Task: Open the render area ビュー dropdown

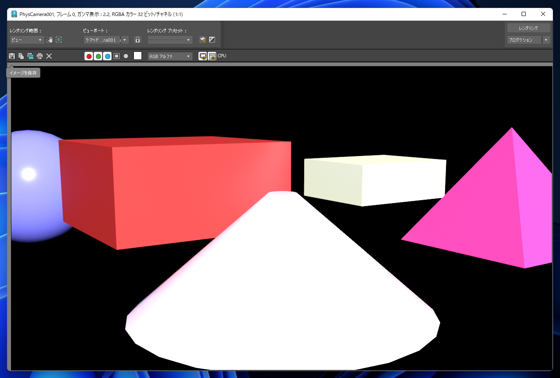Action: click(x=27, y=40)
